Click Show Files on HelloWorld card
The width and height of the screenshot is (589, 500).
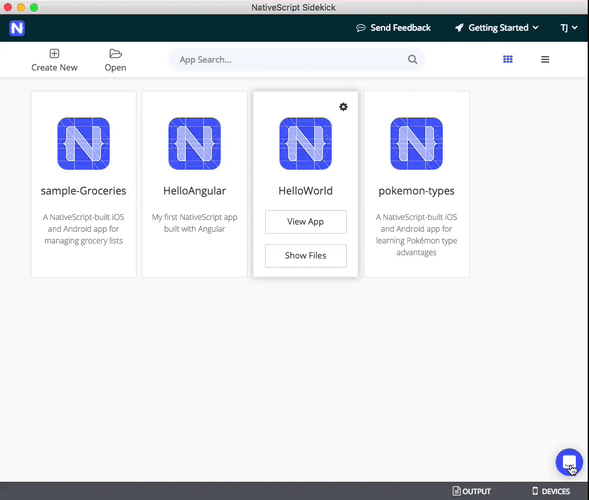pyautogui.click(x=306, y=256)
